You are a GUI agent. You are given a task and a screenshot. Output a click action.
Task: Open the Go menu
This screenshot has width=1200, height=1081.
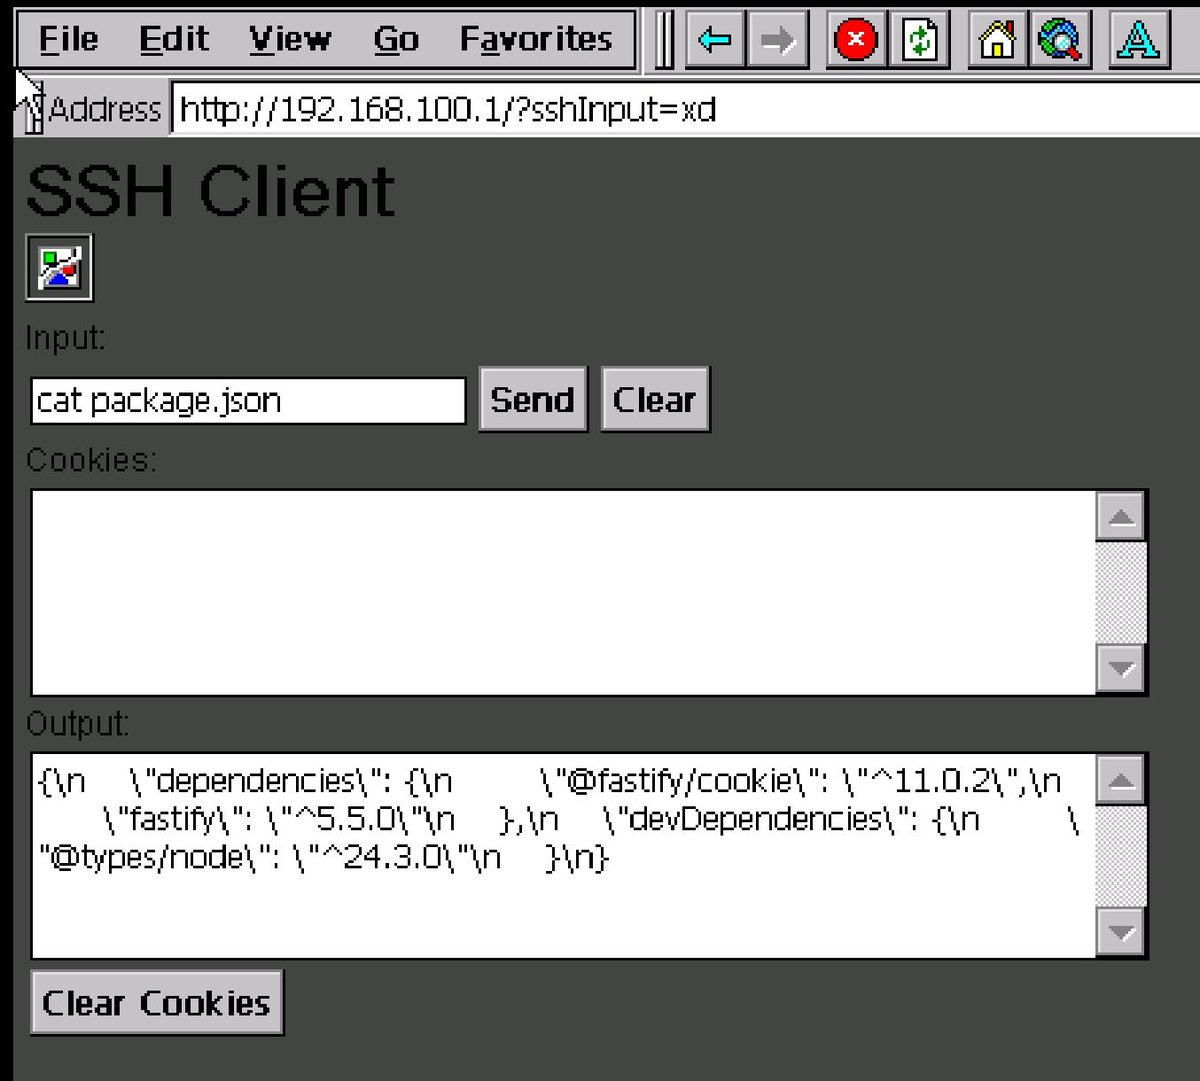click(396, 39)
